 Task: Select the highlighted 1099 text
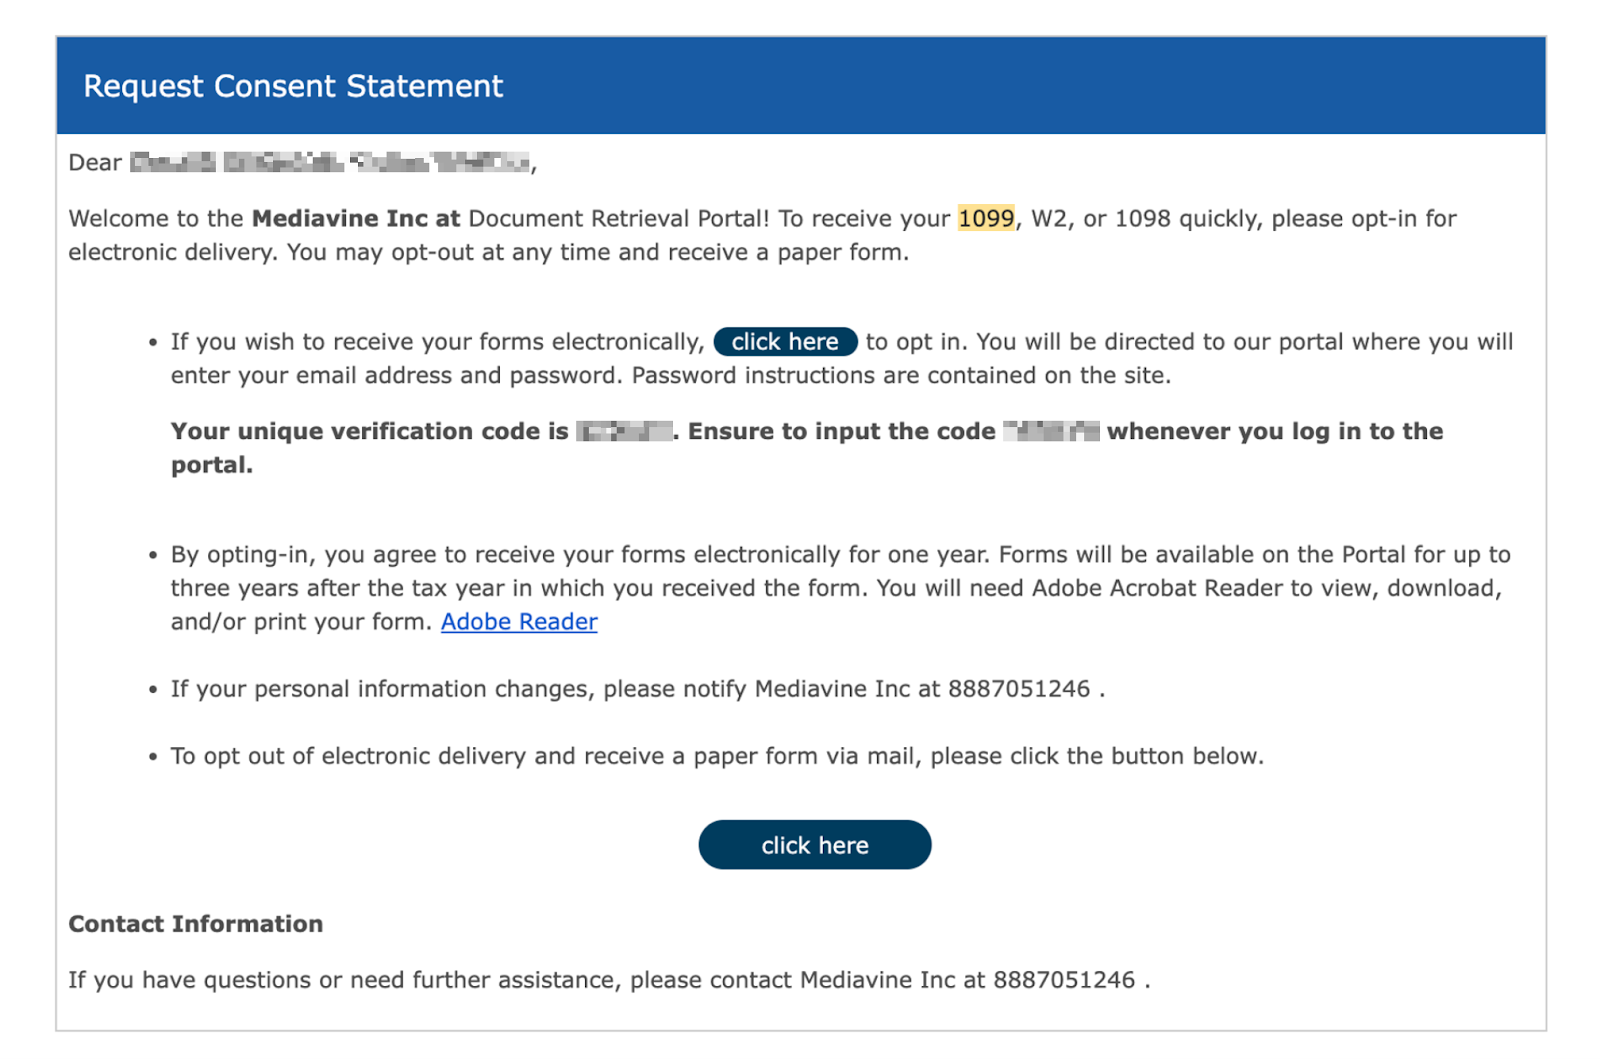986,218
